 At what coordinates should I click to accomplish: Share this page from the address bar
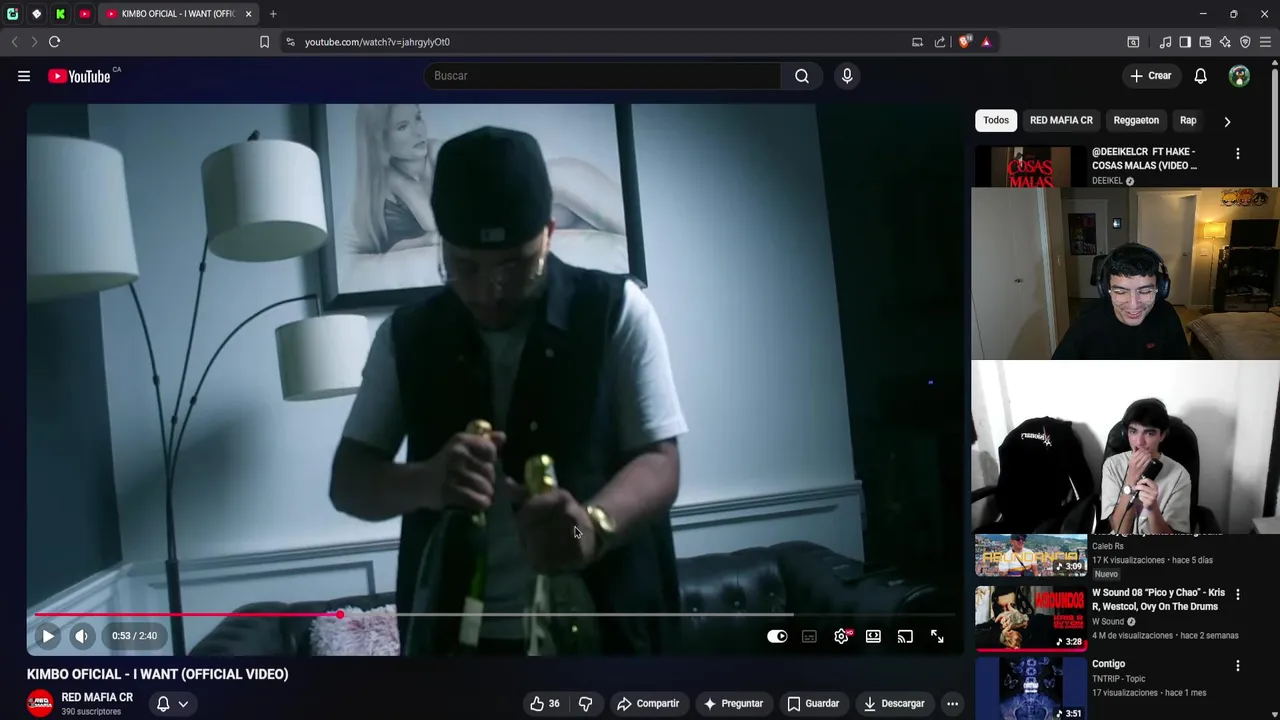[x=940, y=42]
